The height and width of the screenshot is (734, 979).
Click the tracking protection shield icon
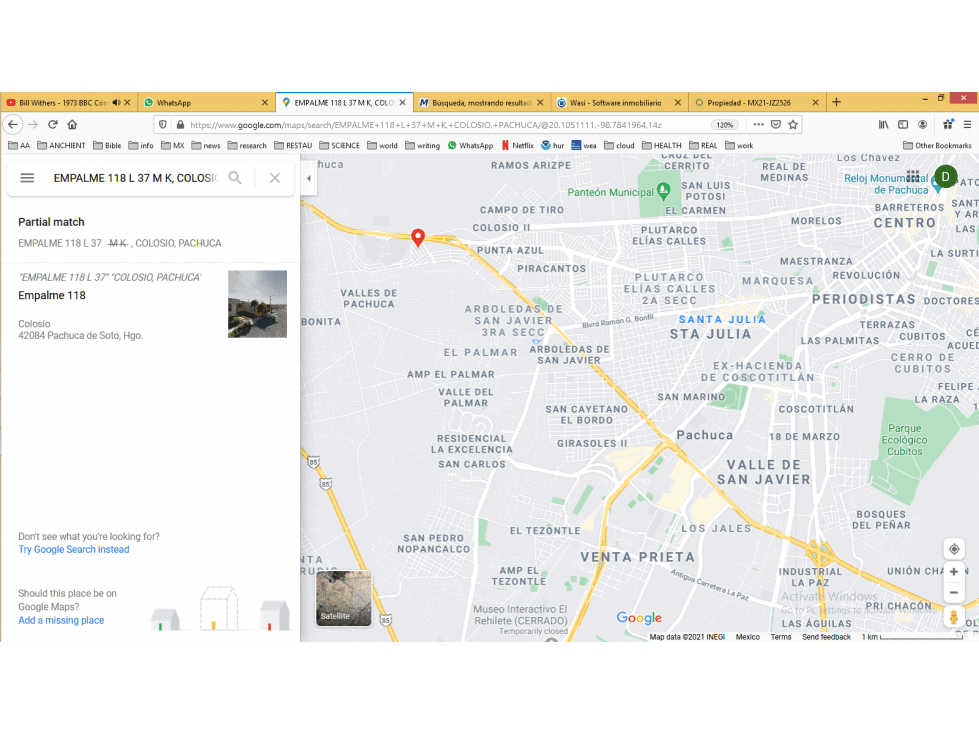point(163,124)
